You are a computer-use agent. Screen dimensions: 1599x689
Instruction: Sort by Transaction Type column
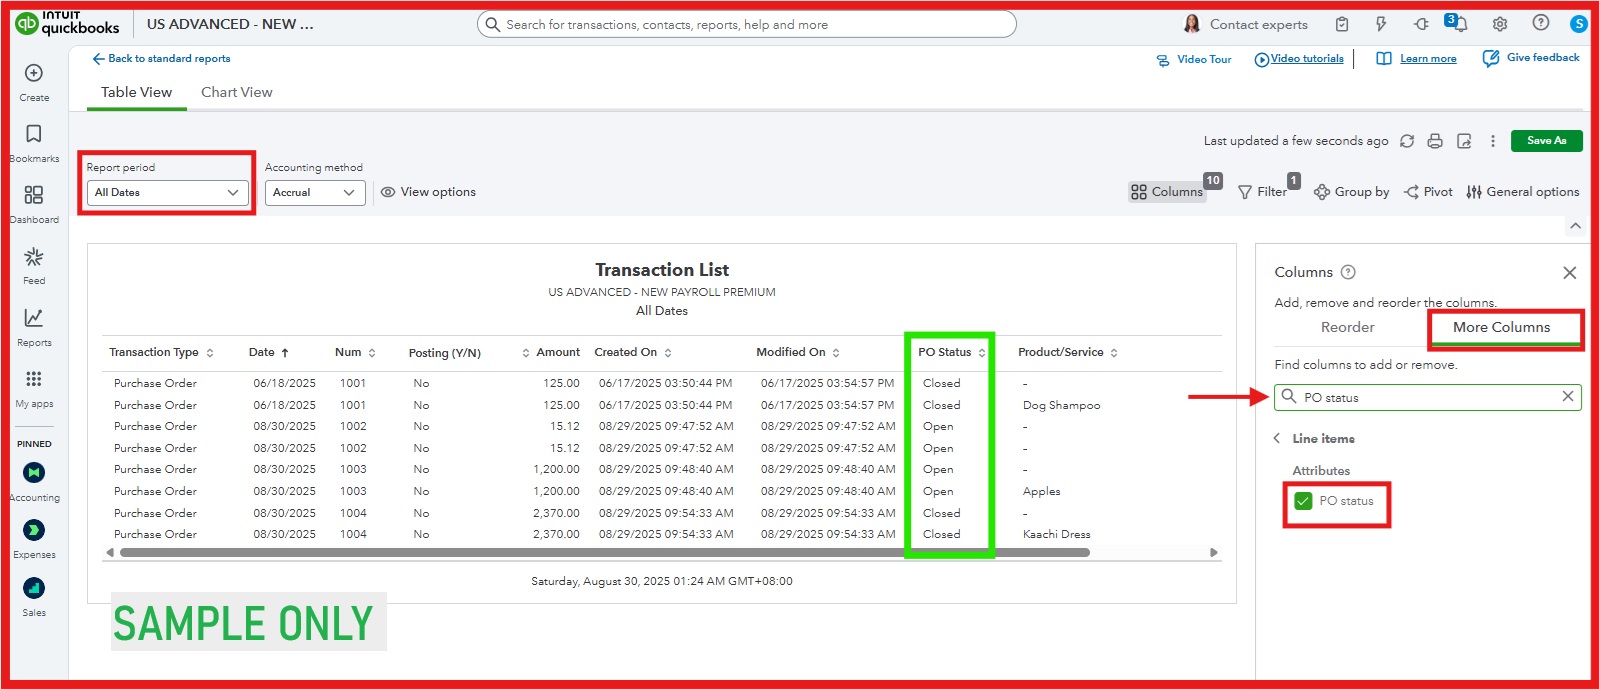click(x=161, y=352)
